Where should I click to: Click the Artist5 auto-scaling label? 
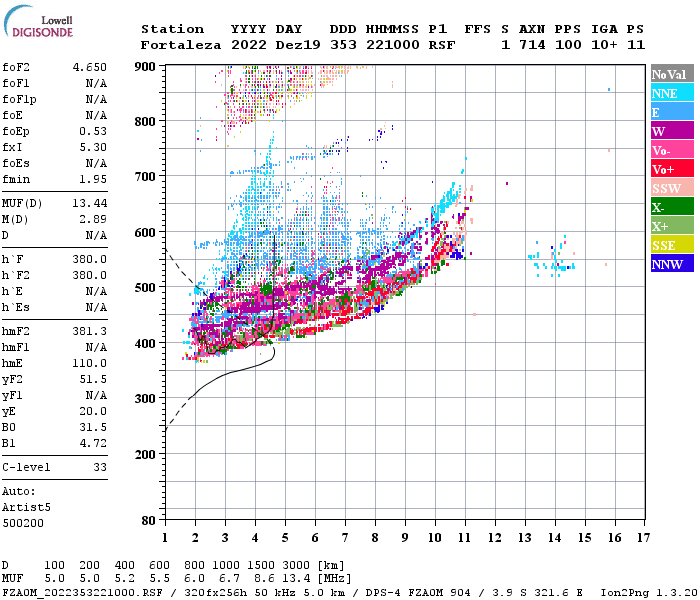(26, 508)
